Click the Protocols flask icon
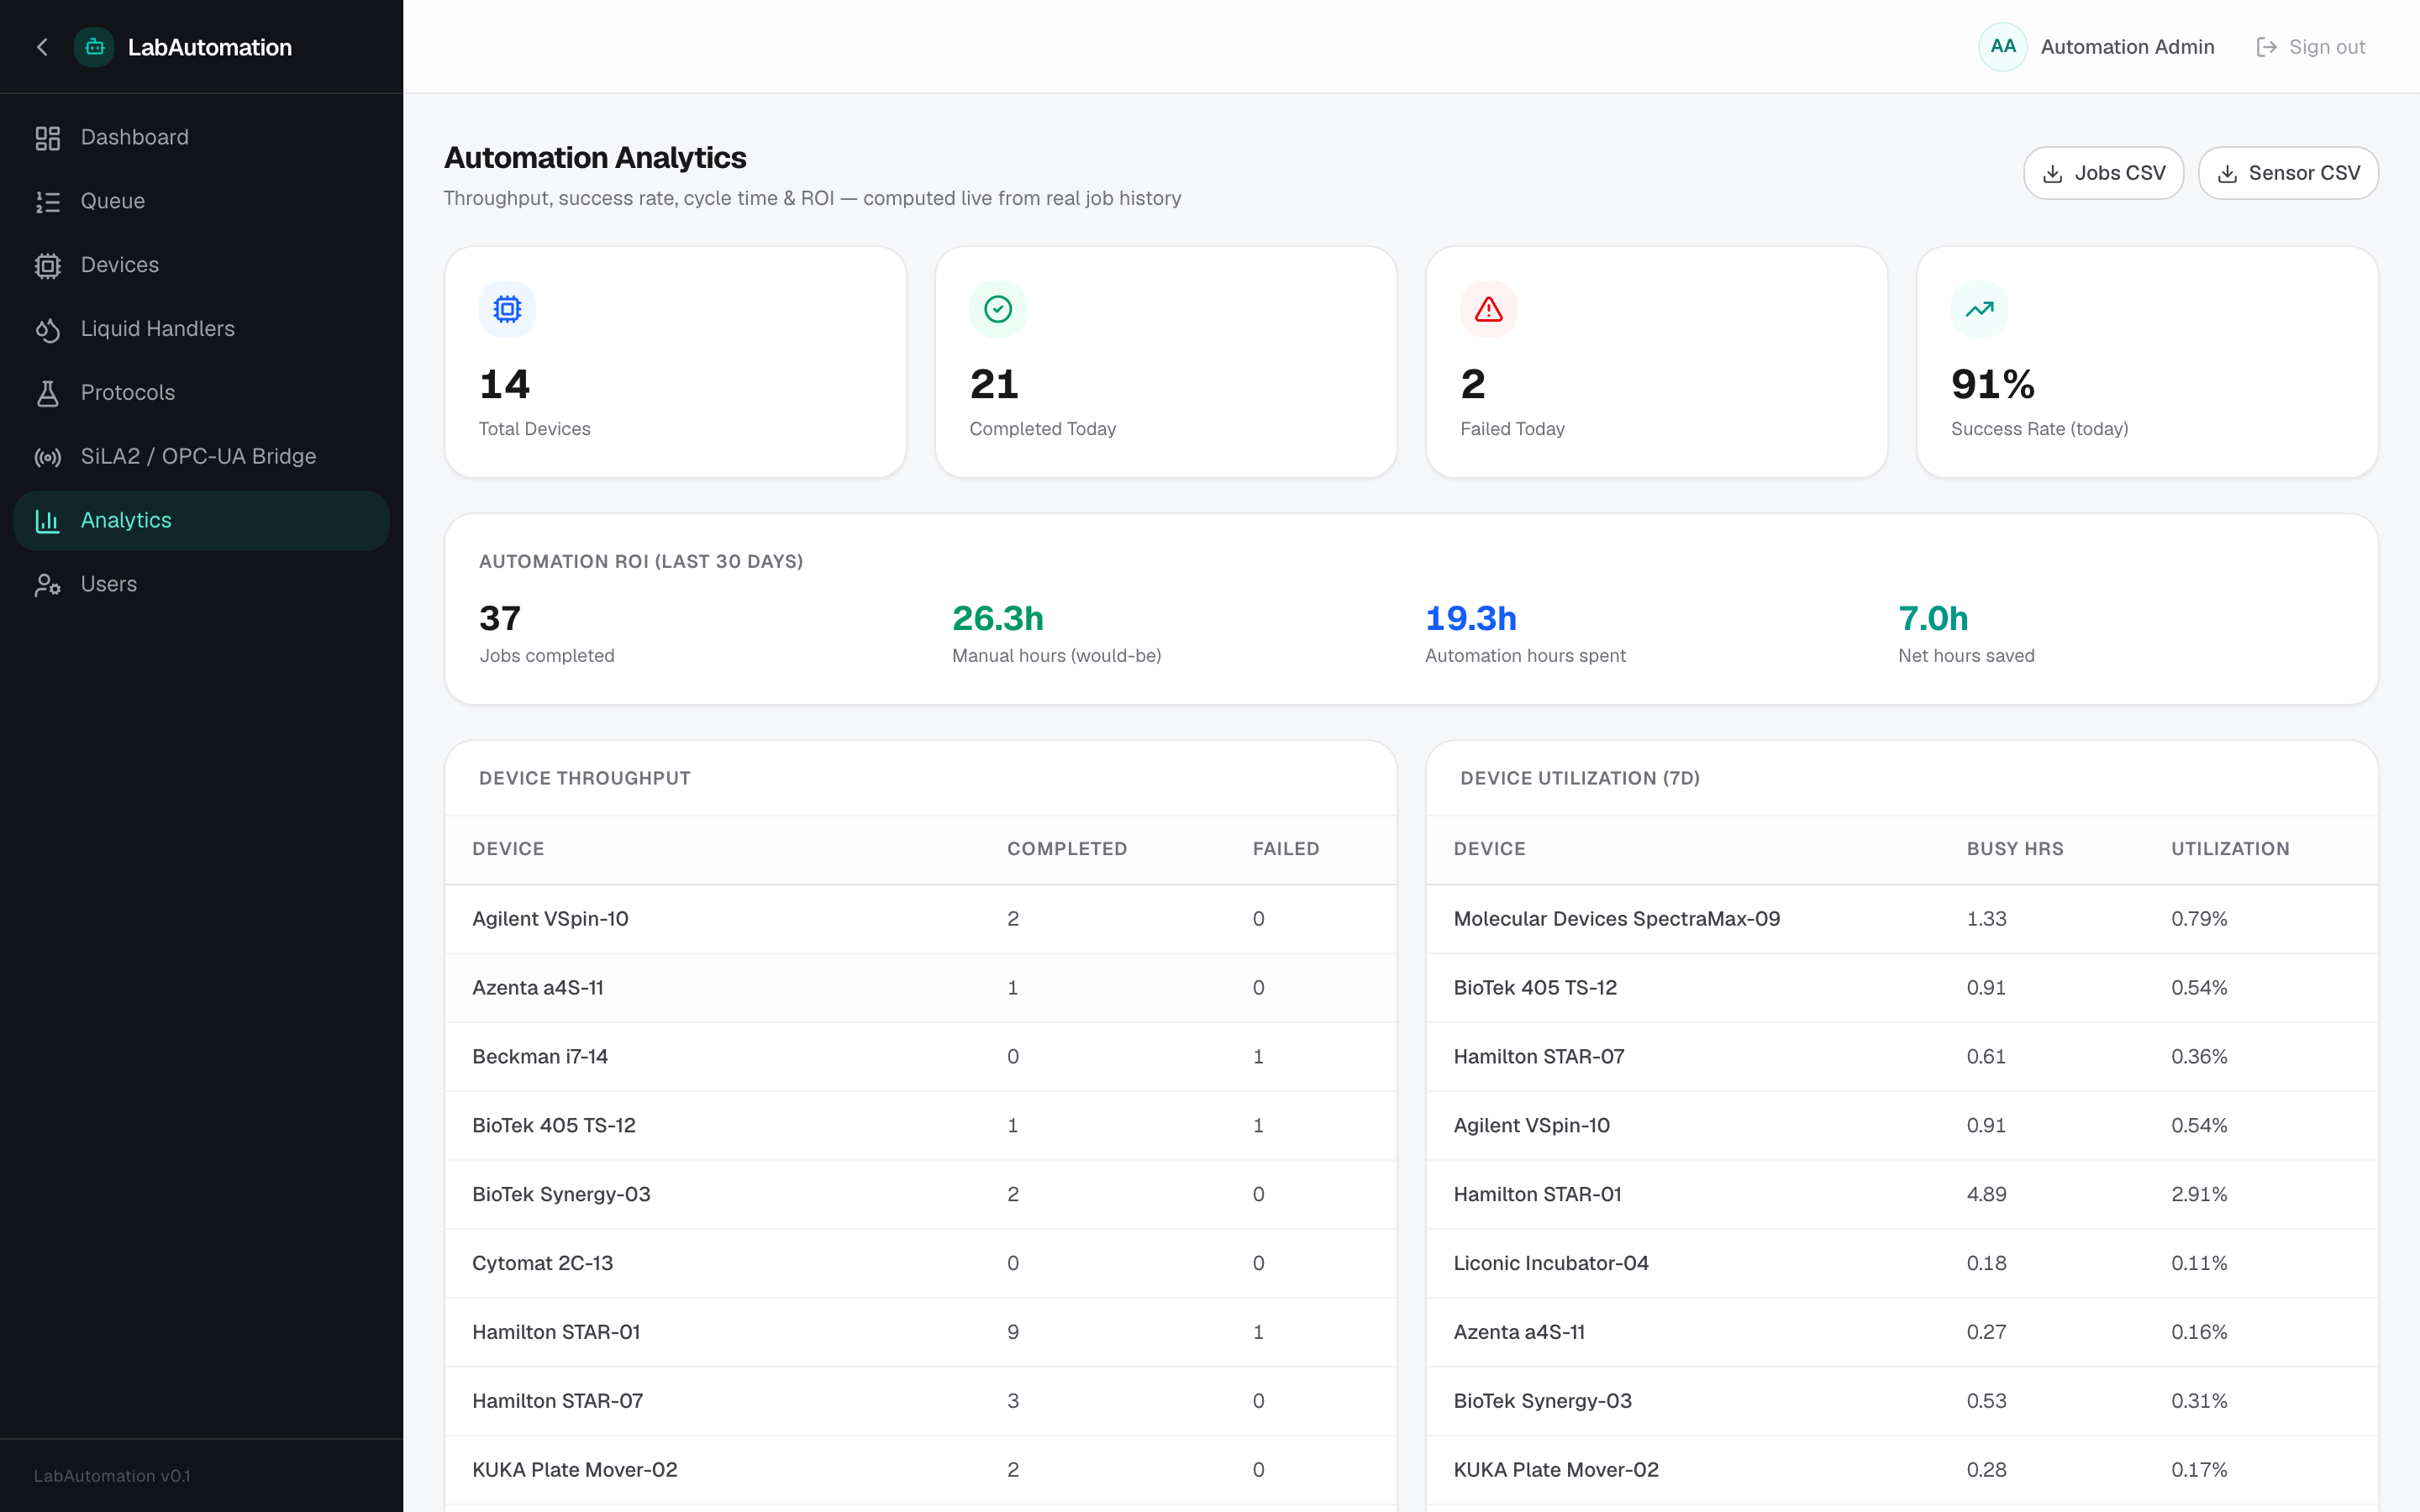Image resolution: width=2420 pixels, height=1512 pixels. pos(48,393)
